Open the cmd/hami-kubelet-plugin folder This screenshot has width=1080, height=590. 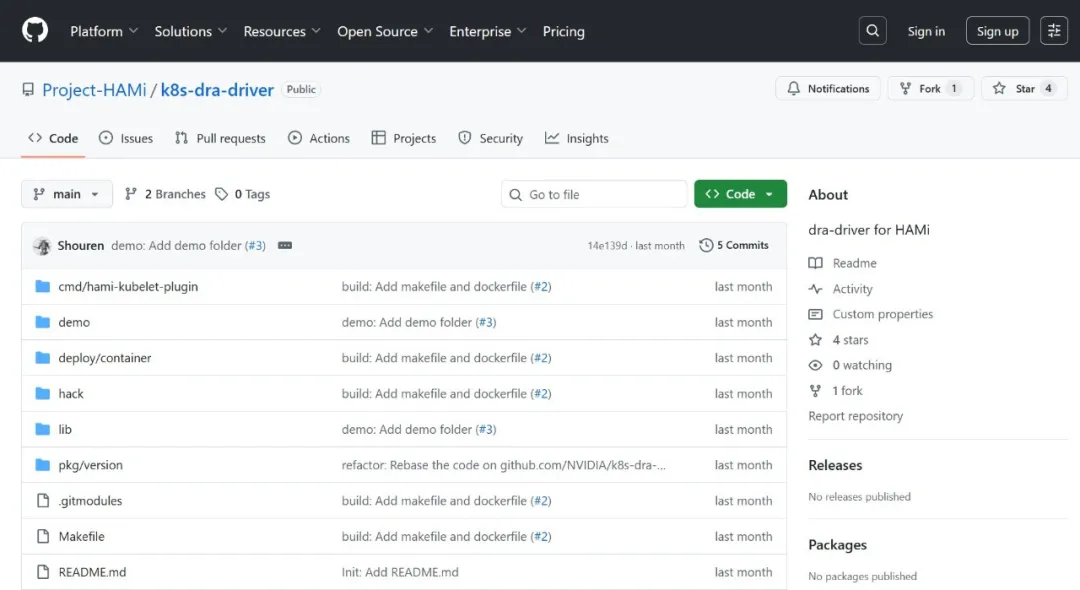128,287
